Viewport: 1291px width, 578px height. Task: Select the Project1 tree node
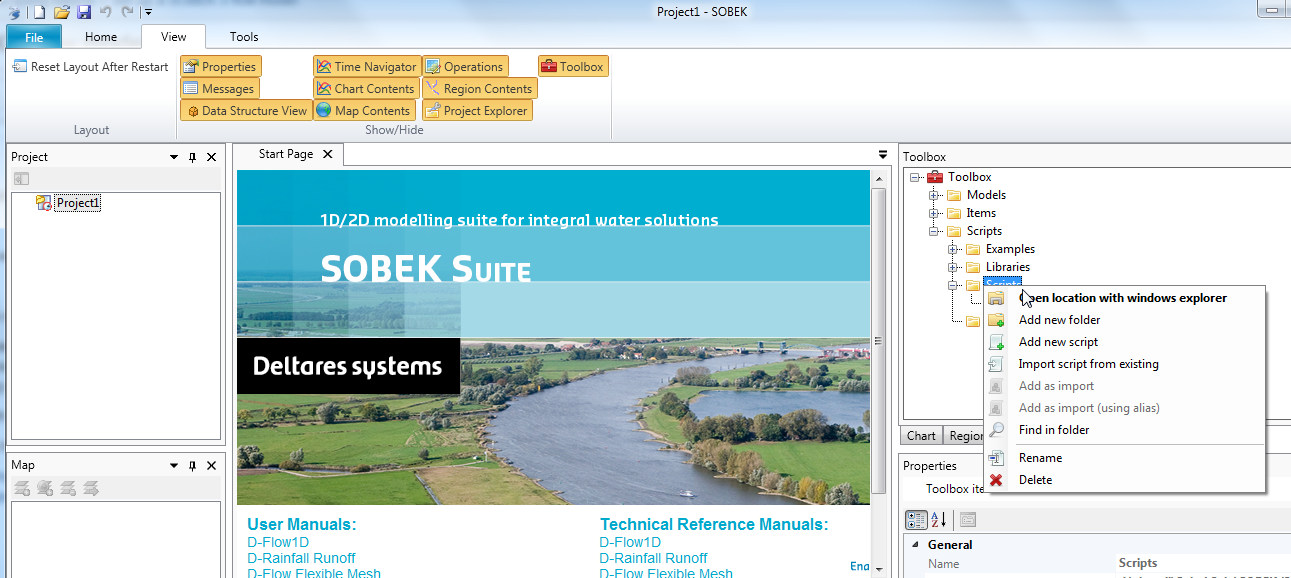[78, 203]
